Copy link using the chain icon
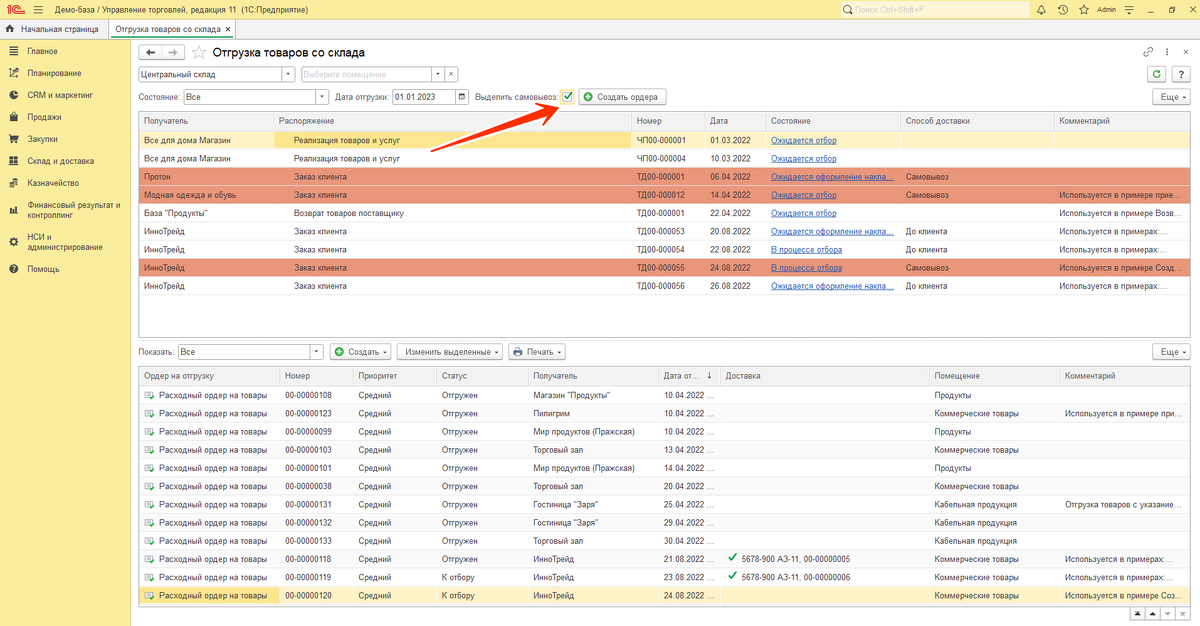Screen dimensions: 1200x626 tap(1149, 52)
